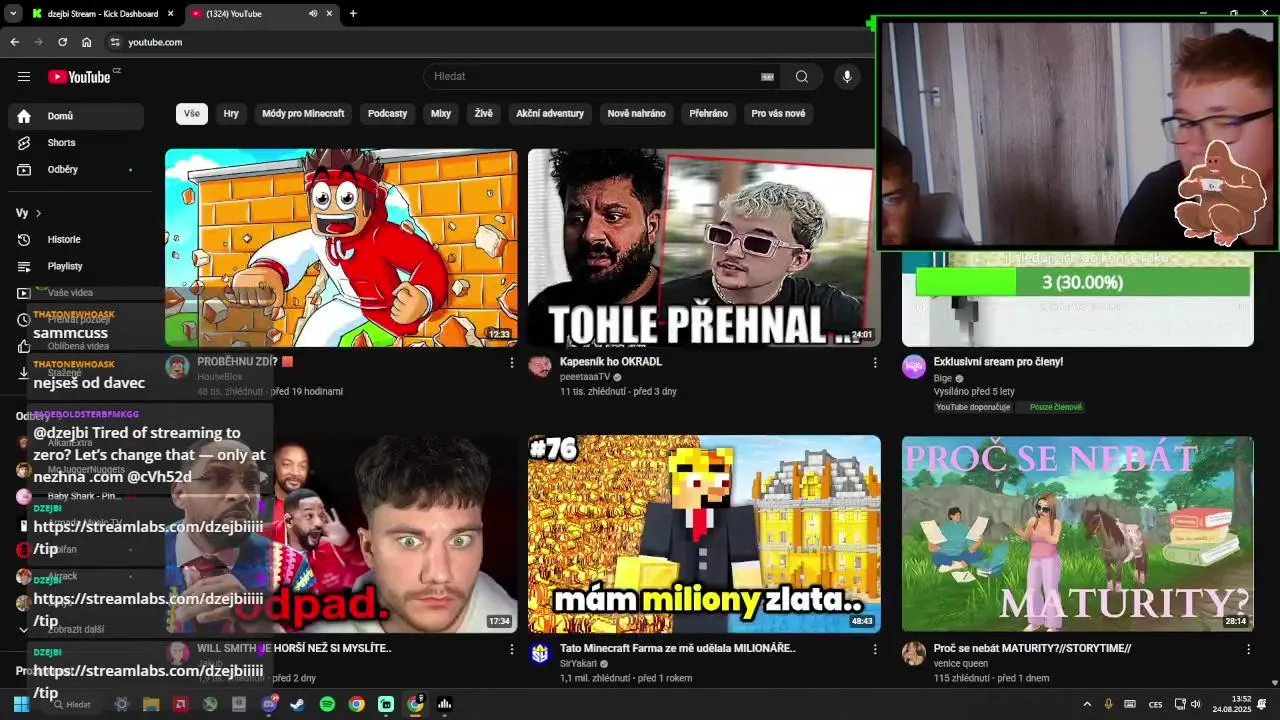Open peeetaaaTV channel avatar

540,366
